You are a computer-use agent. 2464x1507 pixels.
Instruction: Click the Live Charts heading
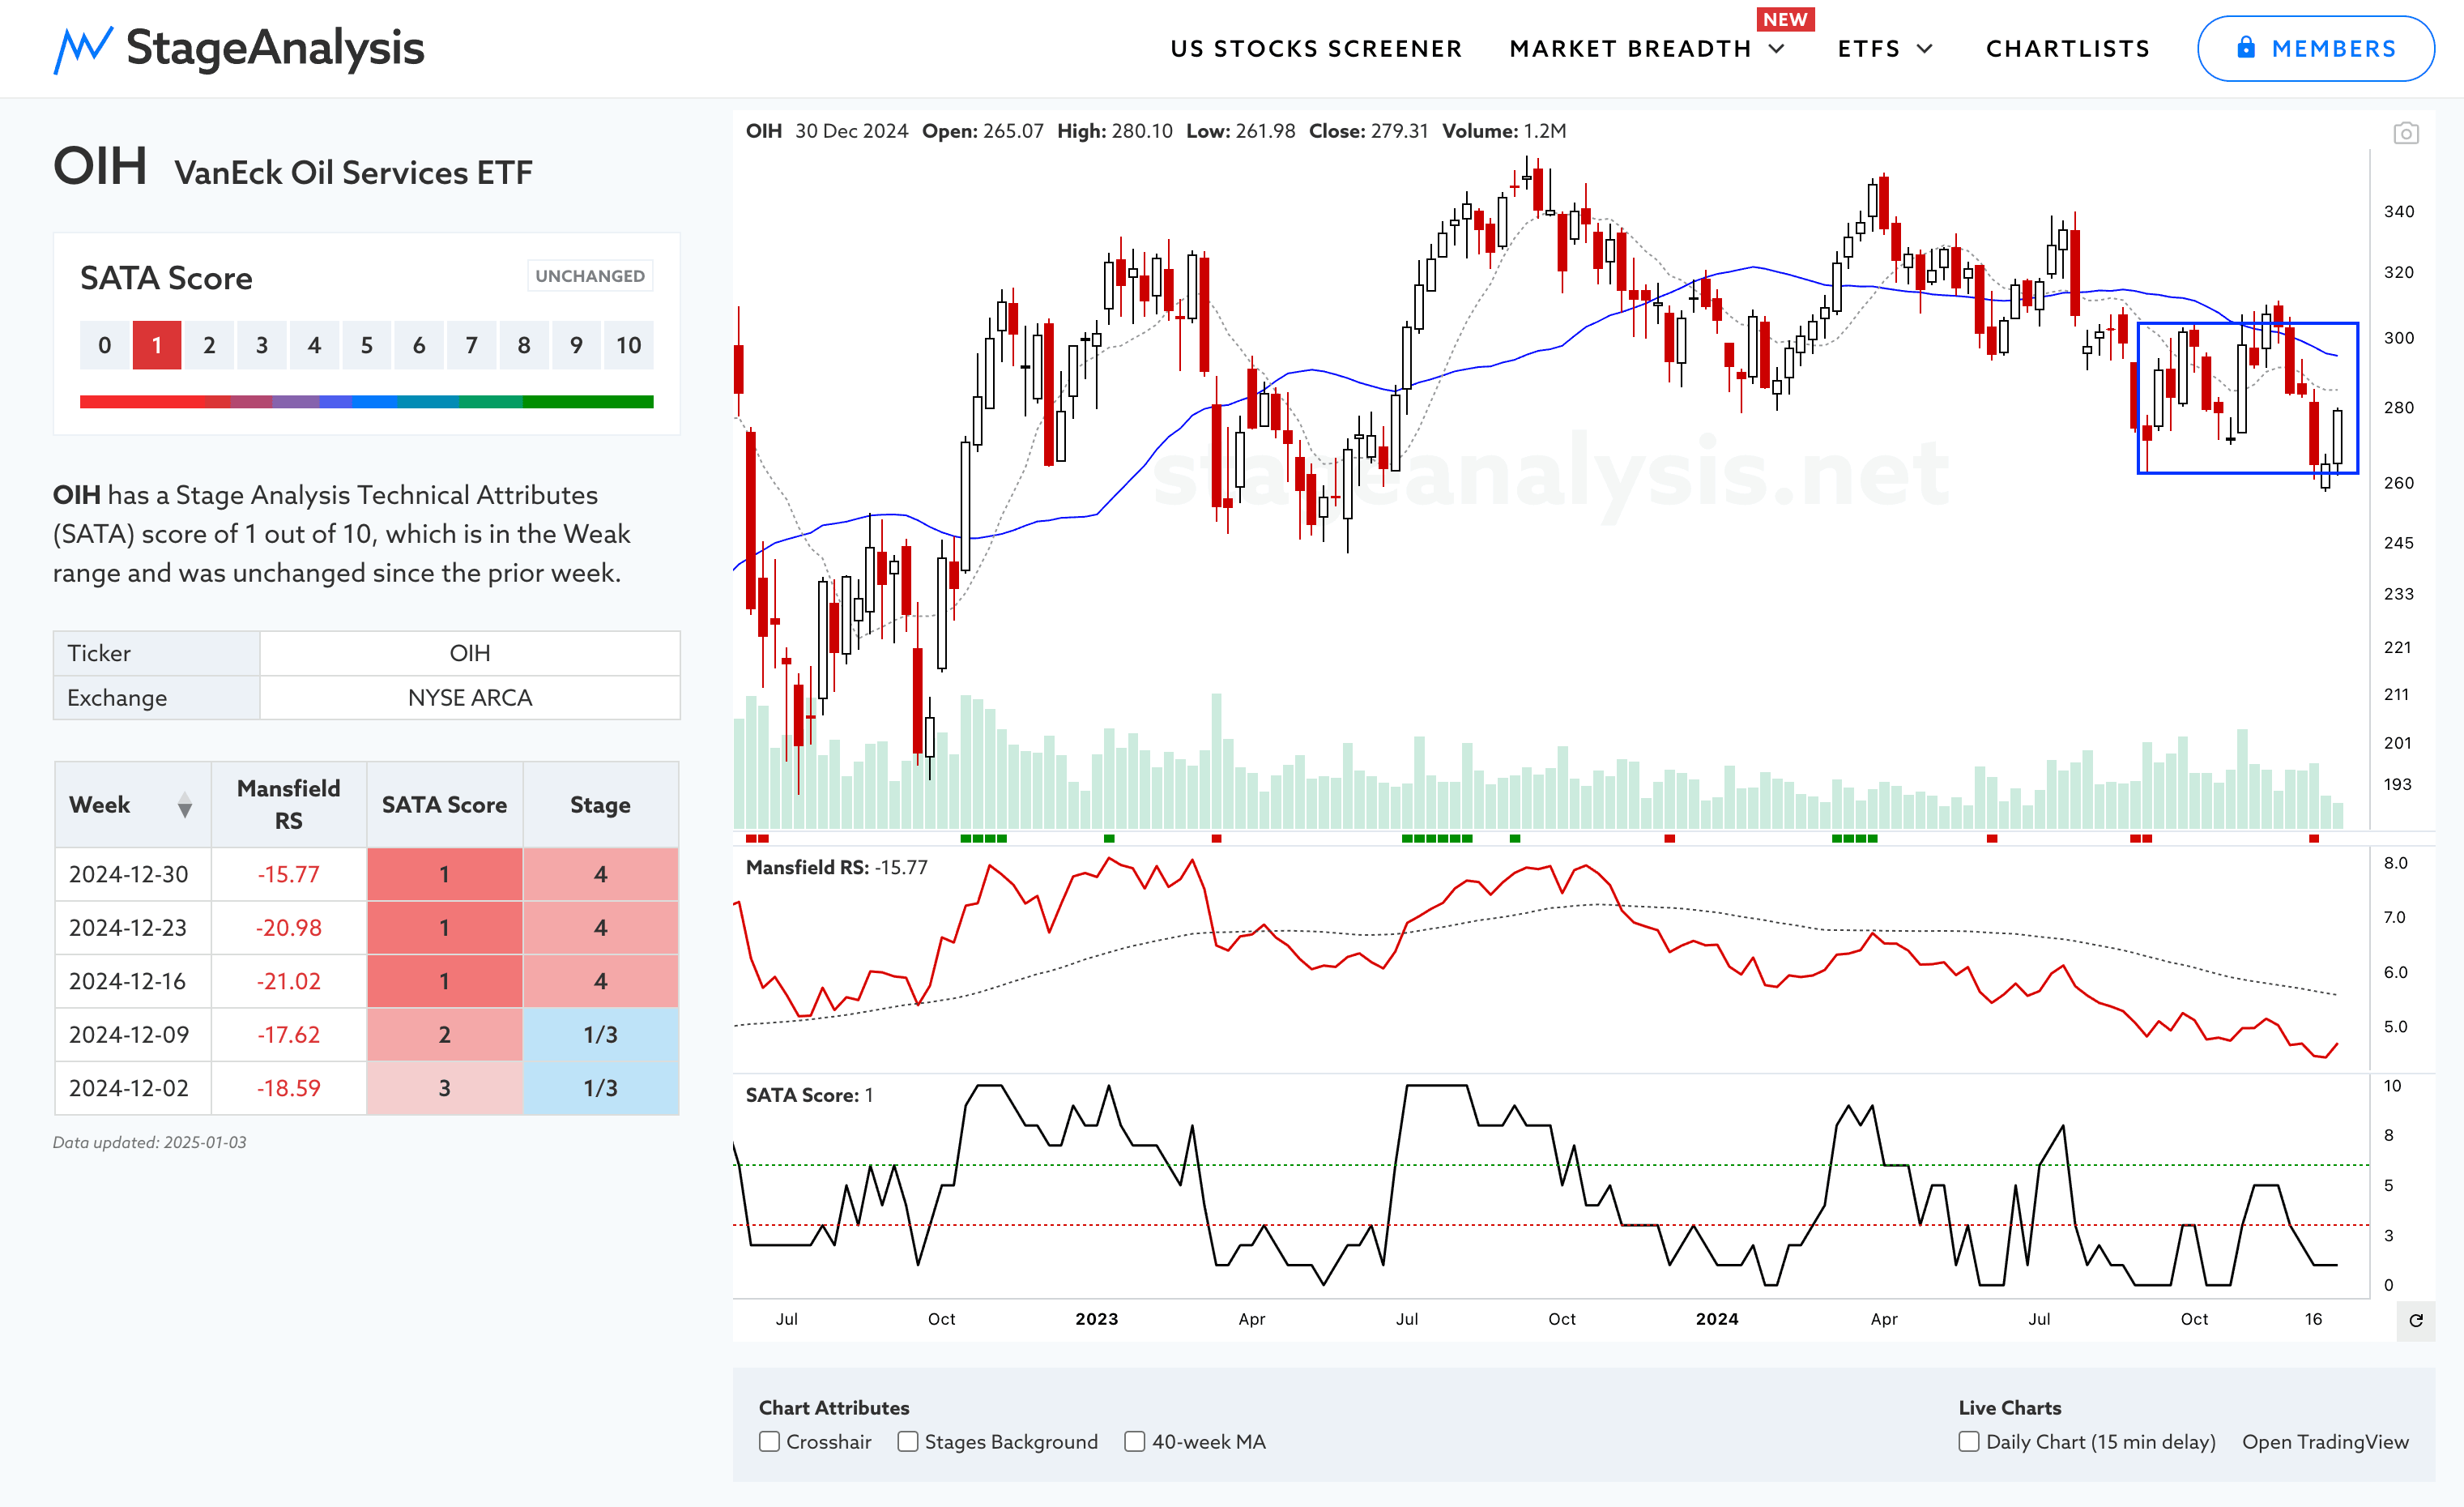tap(2010, 1408)
